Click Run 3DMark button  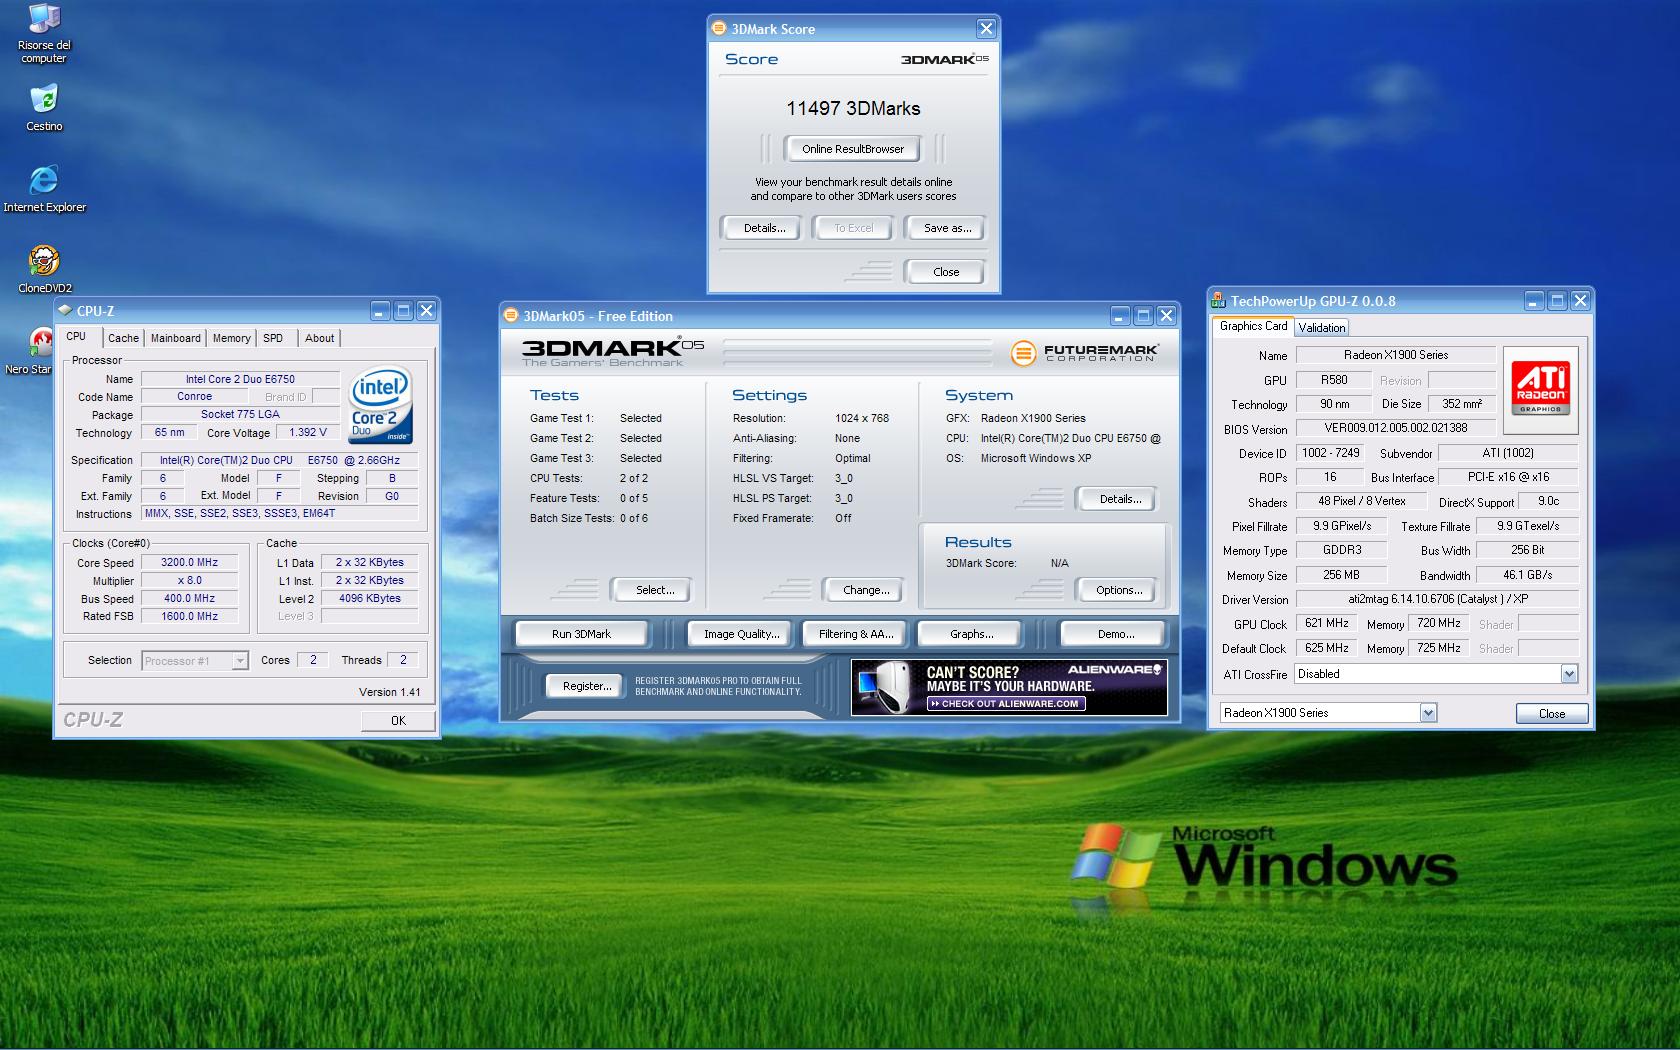[581, 634]
